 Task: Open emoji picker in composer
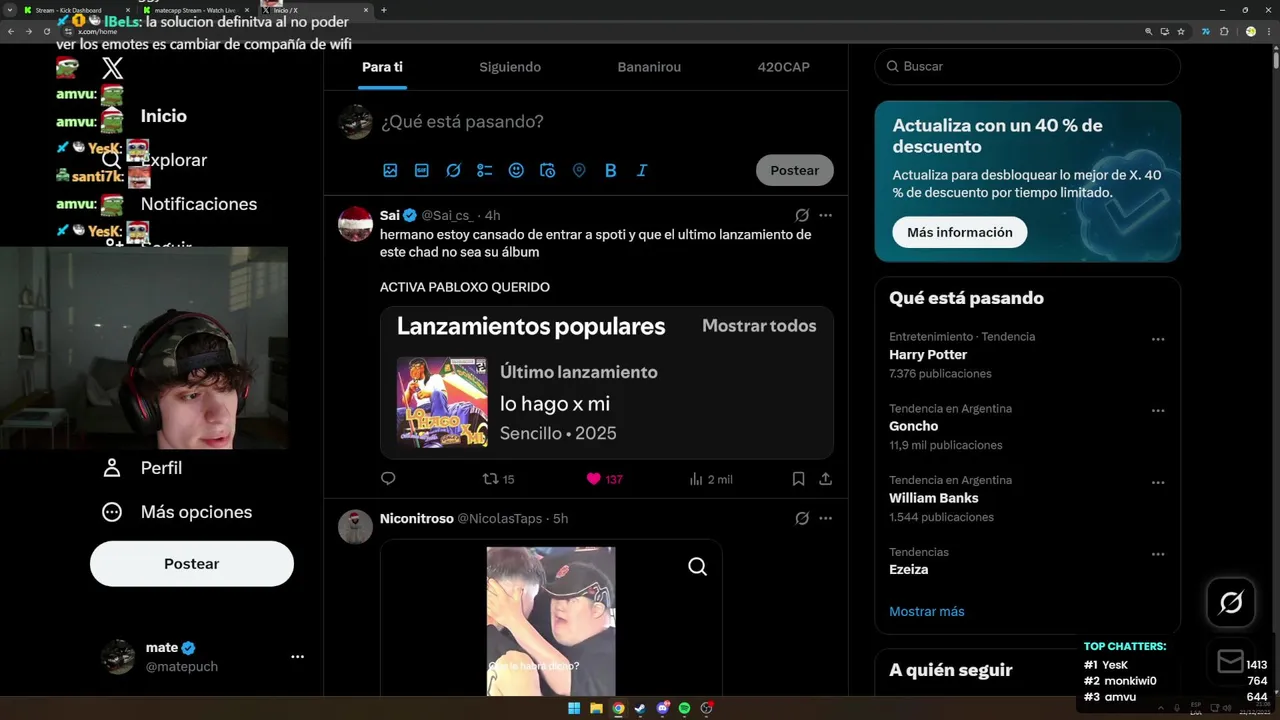click(x=516, y=171)
